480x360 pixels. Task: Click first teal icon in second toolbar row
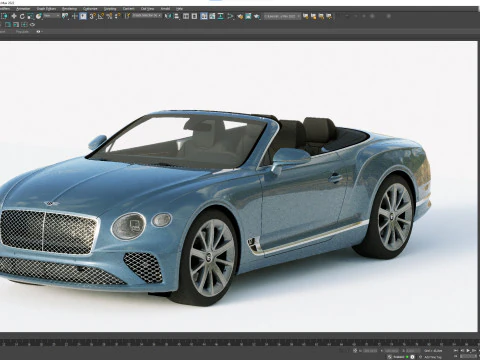[x=8, y=25]
